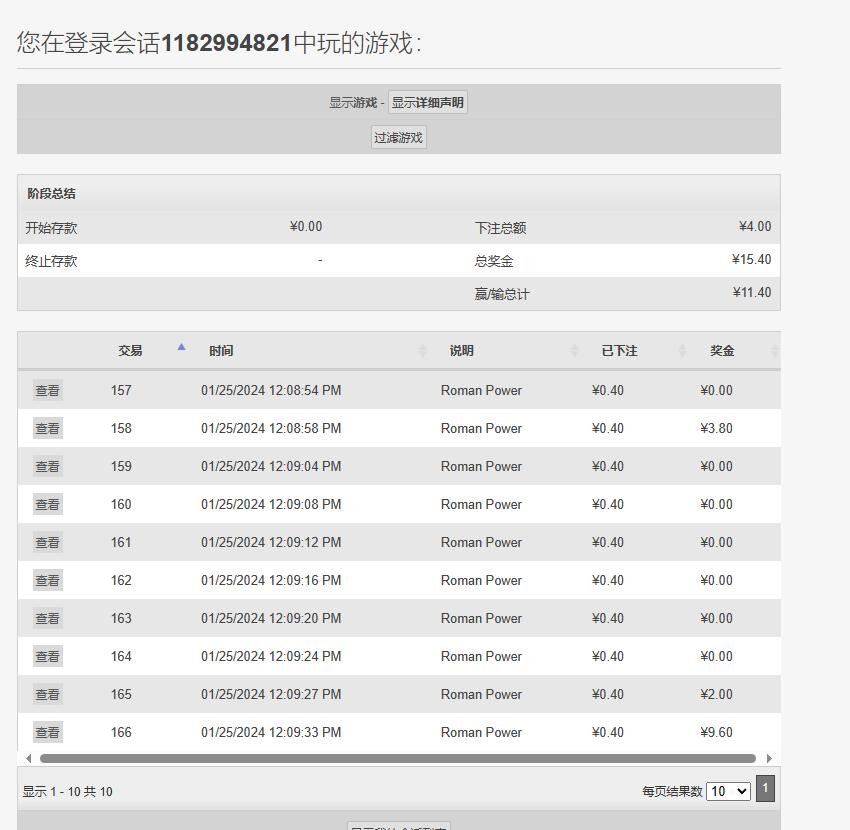Open the 过滤游戏 filter button
The image size is (850, 830).
point(398,138)
